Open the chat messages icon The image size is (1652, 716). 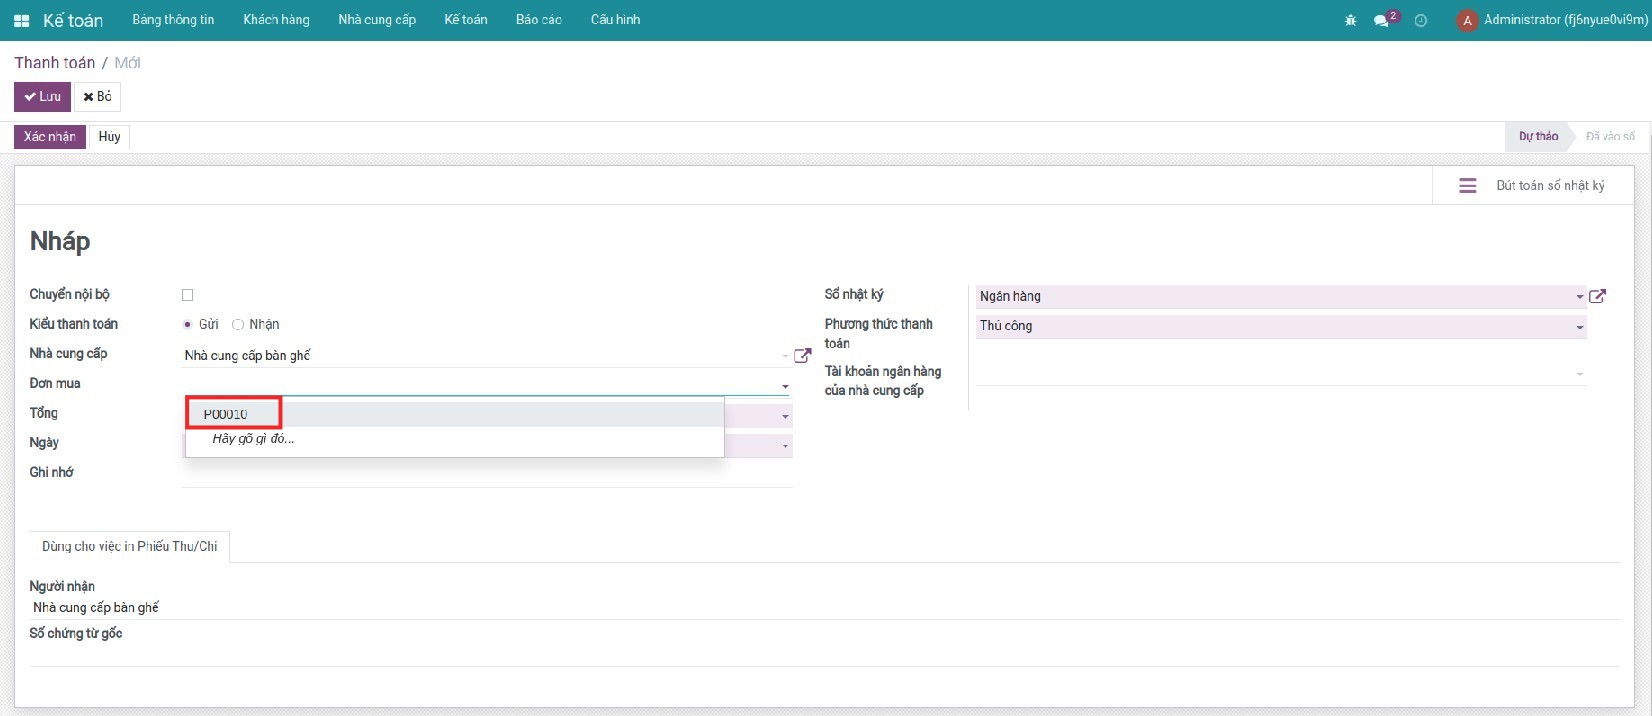[x=1382, y=20]
